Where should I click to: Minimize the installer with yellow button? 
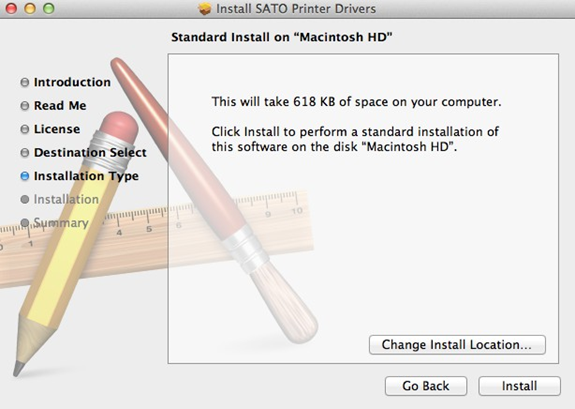click(30, 8)
